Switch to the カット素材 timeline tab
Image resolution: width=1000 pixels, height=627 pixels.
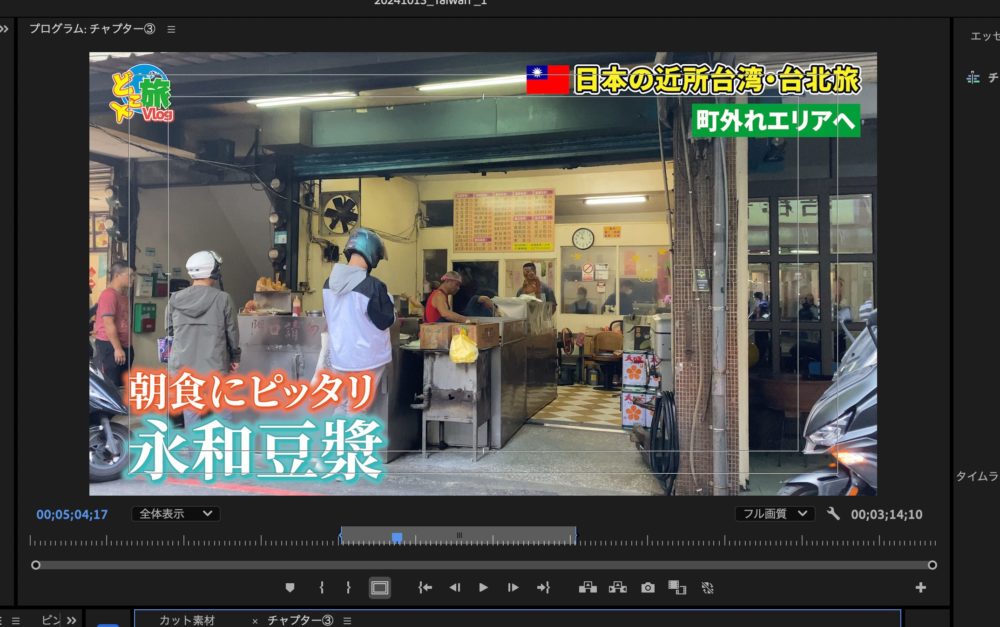click(x=187, y=620)
